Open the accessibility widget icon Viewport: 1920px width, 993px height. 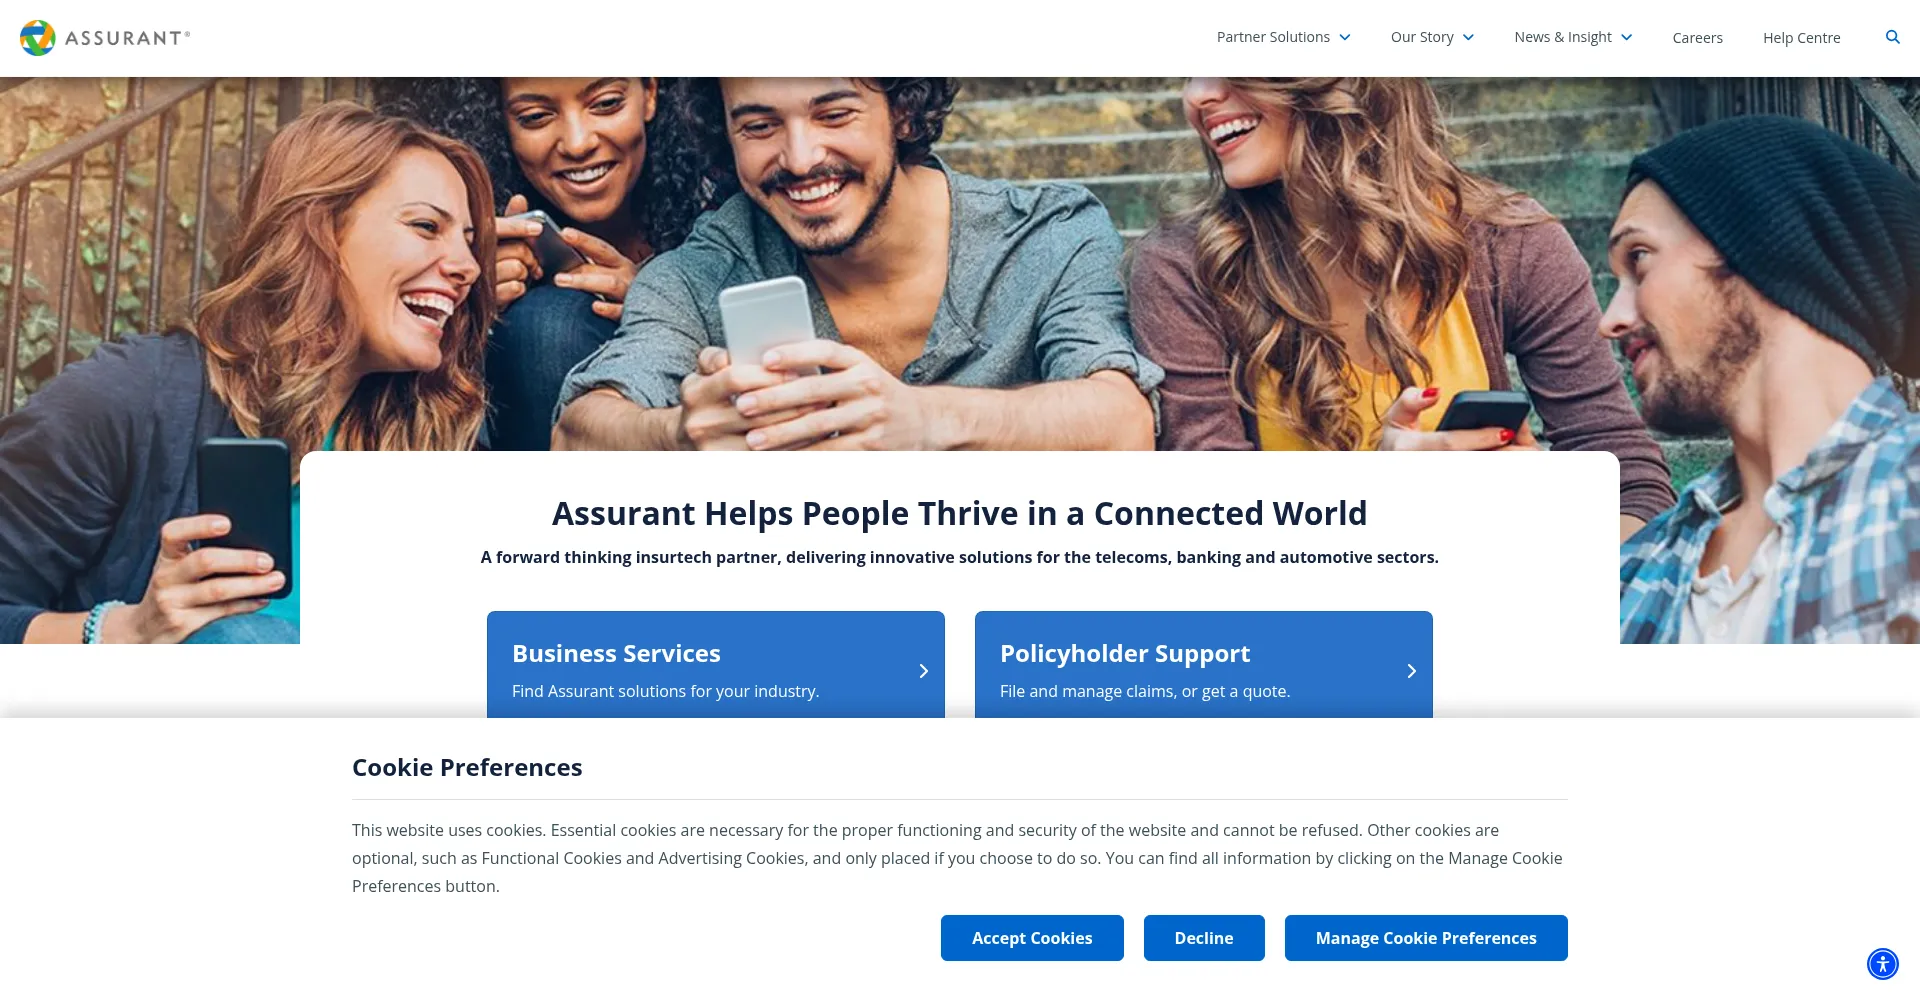(x=1882, y=964)
